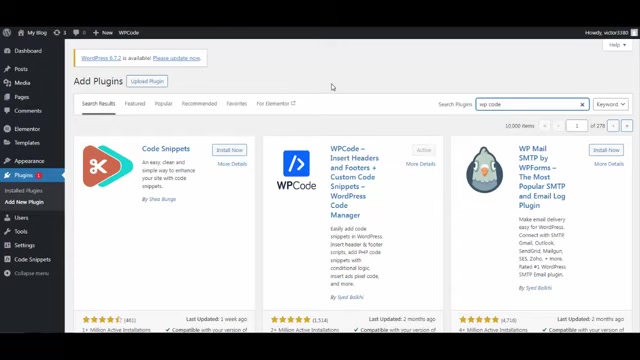640x360 pixels.
Task: Open the Code Snippets plugin title
Action: [x=166, y=149]
